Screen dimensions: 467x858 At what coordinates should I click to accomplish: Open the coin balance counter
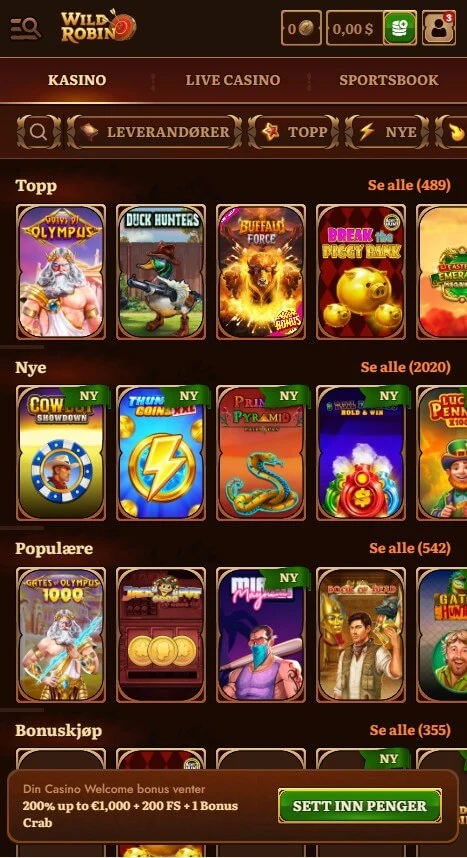(x=301, y=28)
